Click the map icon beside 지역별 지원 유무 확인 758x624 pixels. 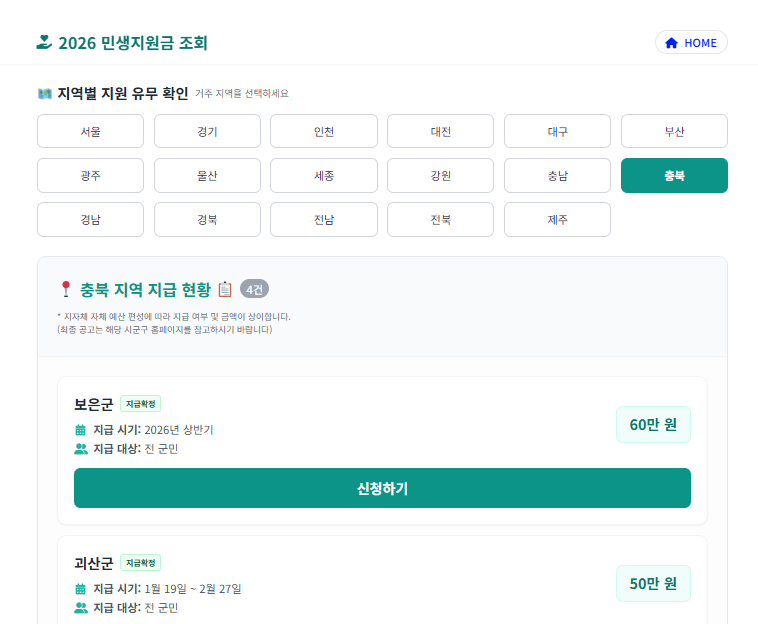click(x=45, y=94)
